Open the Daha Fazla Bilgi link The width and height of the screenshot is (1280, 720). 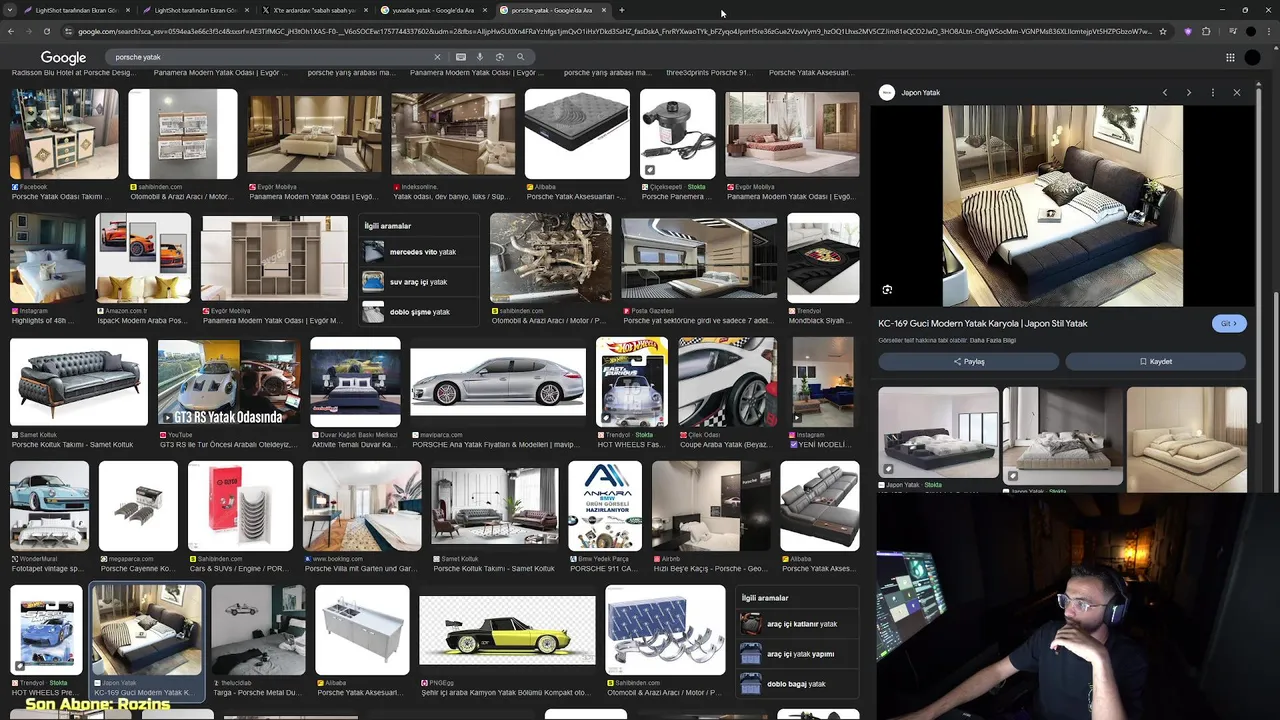[x=992, y=340]
